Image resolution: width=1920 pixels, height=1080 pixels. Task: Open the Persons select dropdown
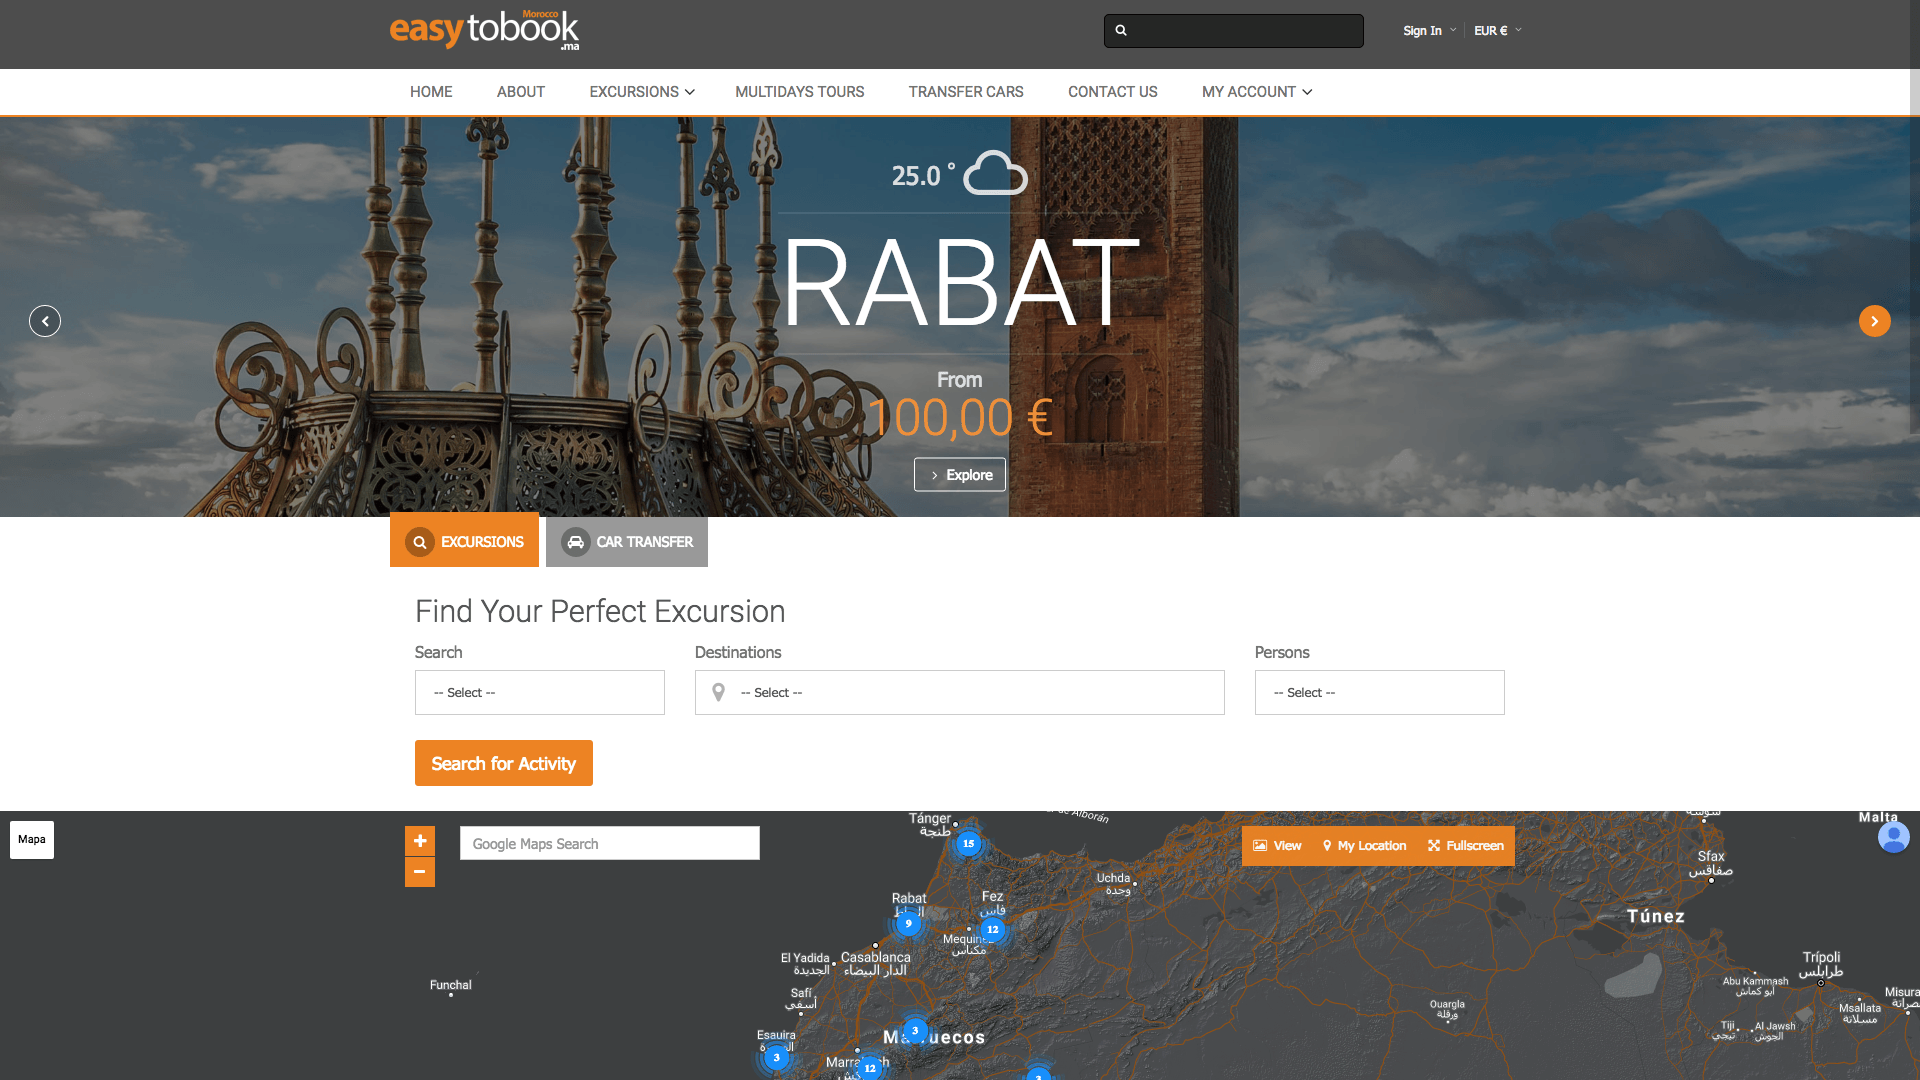(x=1380, y=692)
